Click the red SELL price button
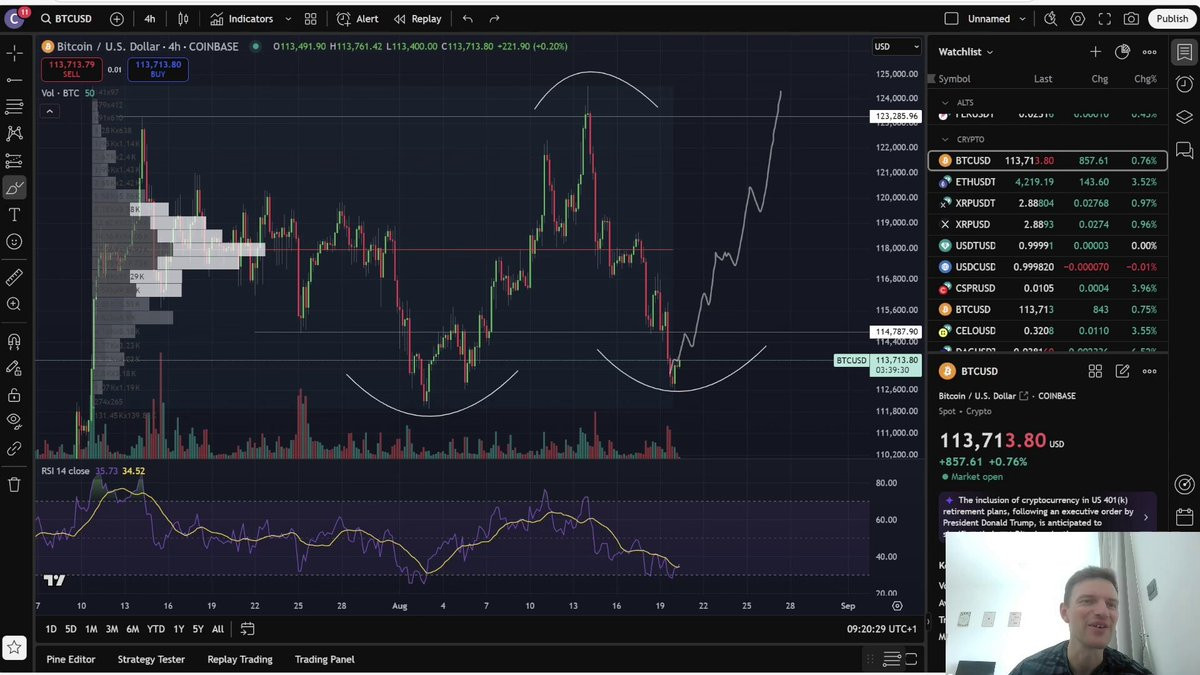The width and height of the screenshot is (1200, 675). 71,69
